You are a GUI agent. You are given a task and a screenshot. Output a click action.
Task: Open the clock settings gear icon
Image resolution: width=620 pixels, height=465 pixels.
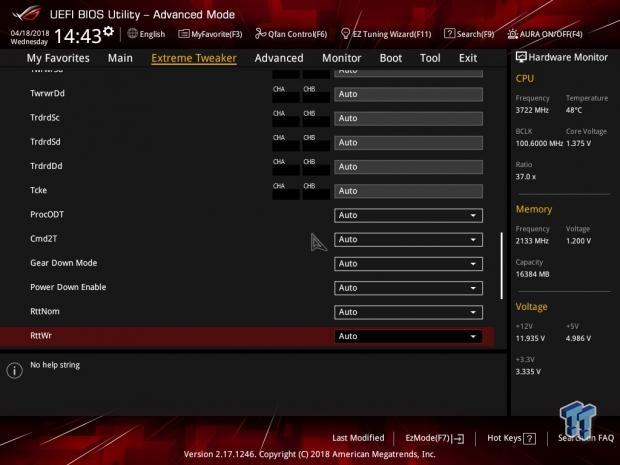108,31
